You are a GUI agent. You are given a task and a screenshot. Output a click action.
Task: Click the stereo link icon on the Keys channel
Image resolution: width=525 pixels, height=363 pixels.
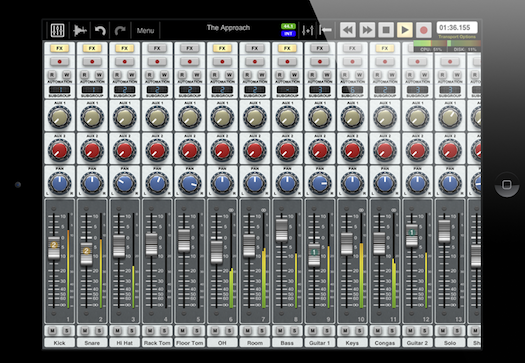[x=361, y=210]
